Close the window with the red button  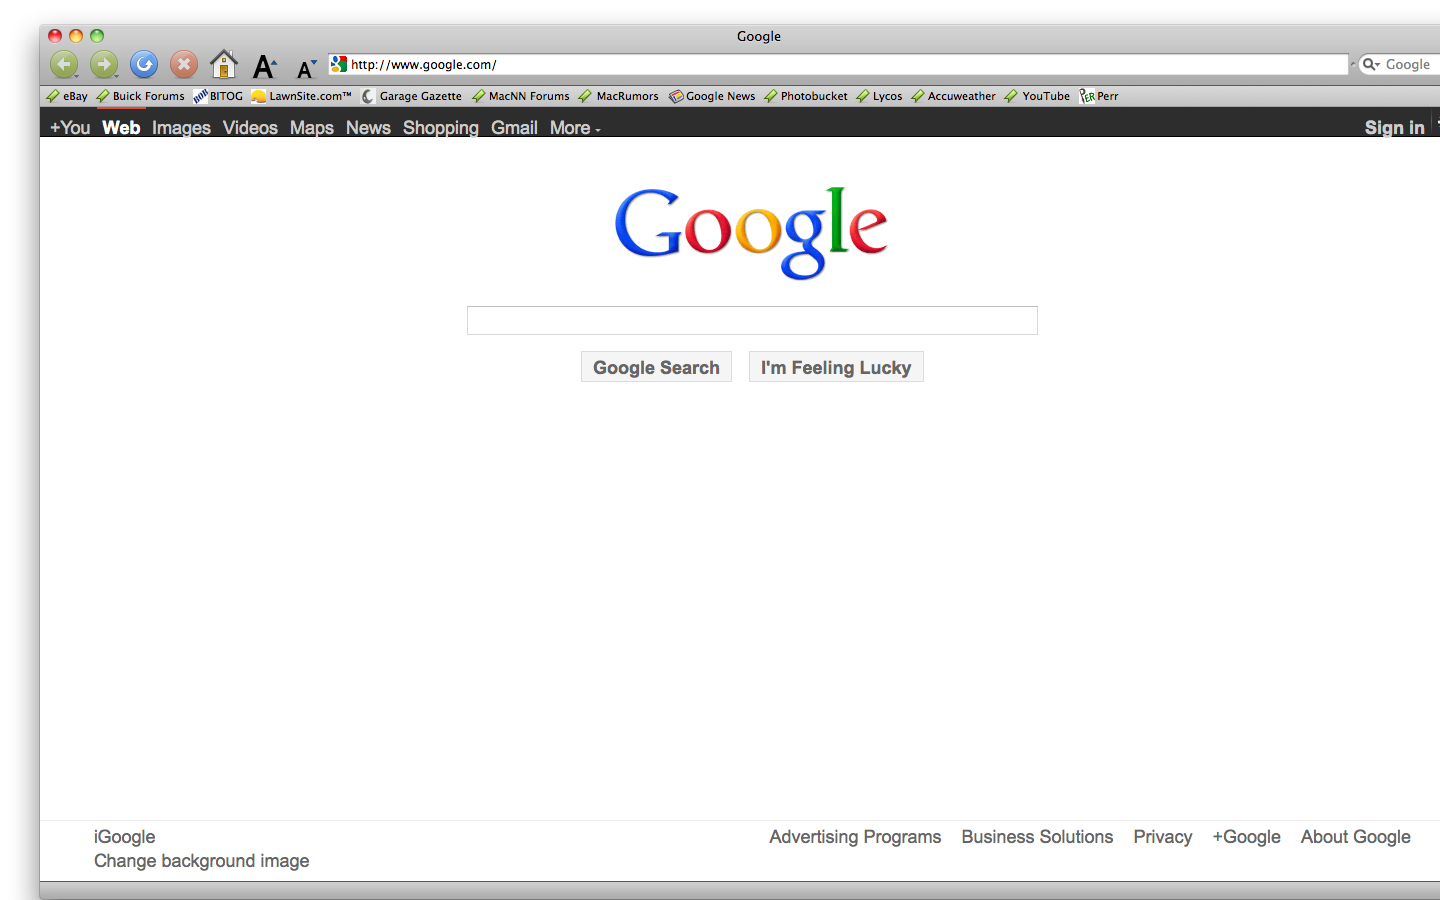[55, 36]
